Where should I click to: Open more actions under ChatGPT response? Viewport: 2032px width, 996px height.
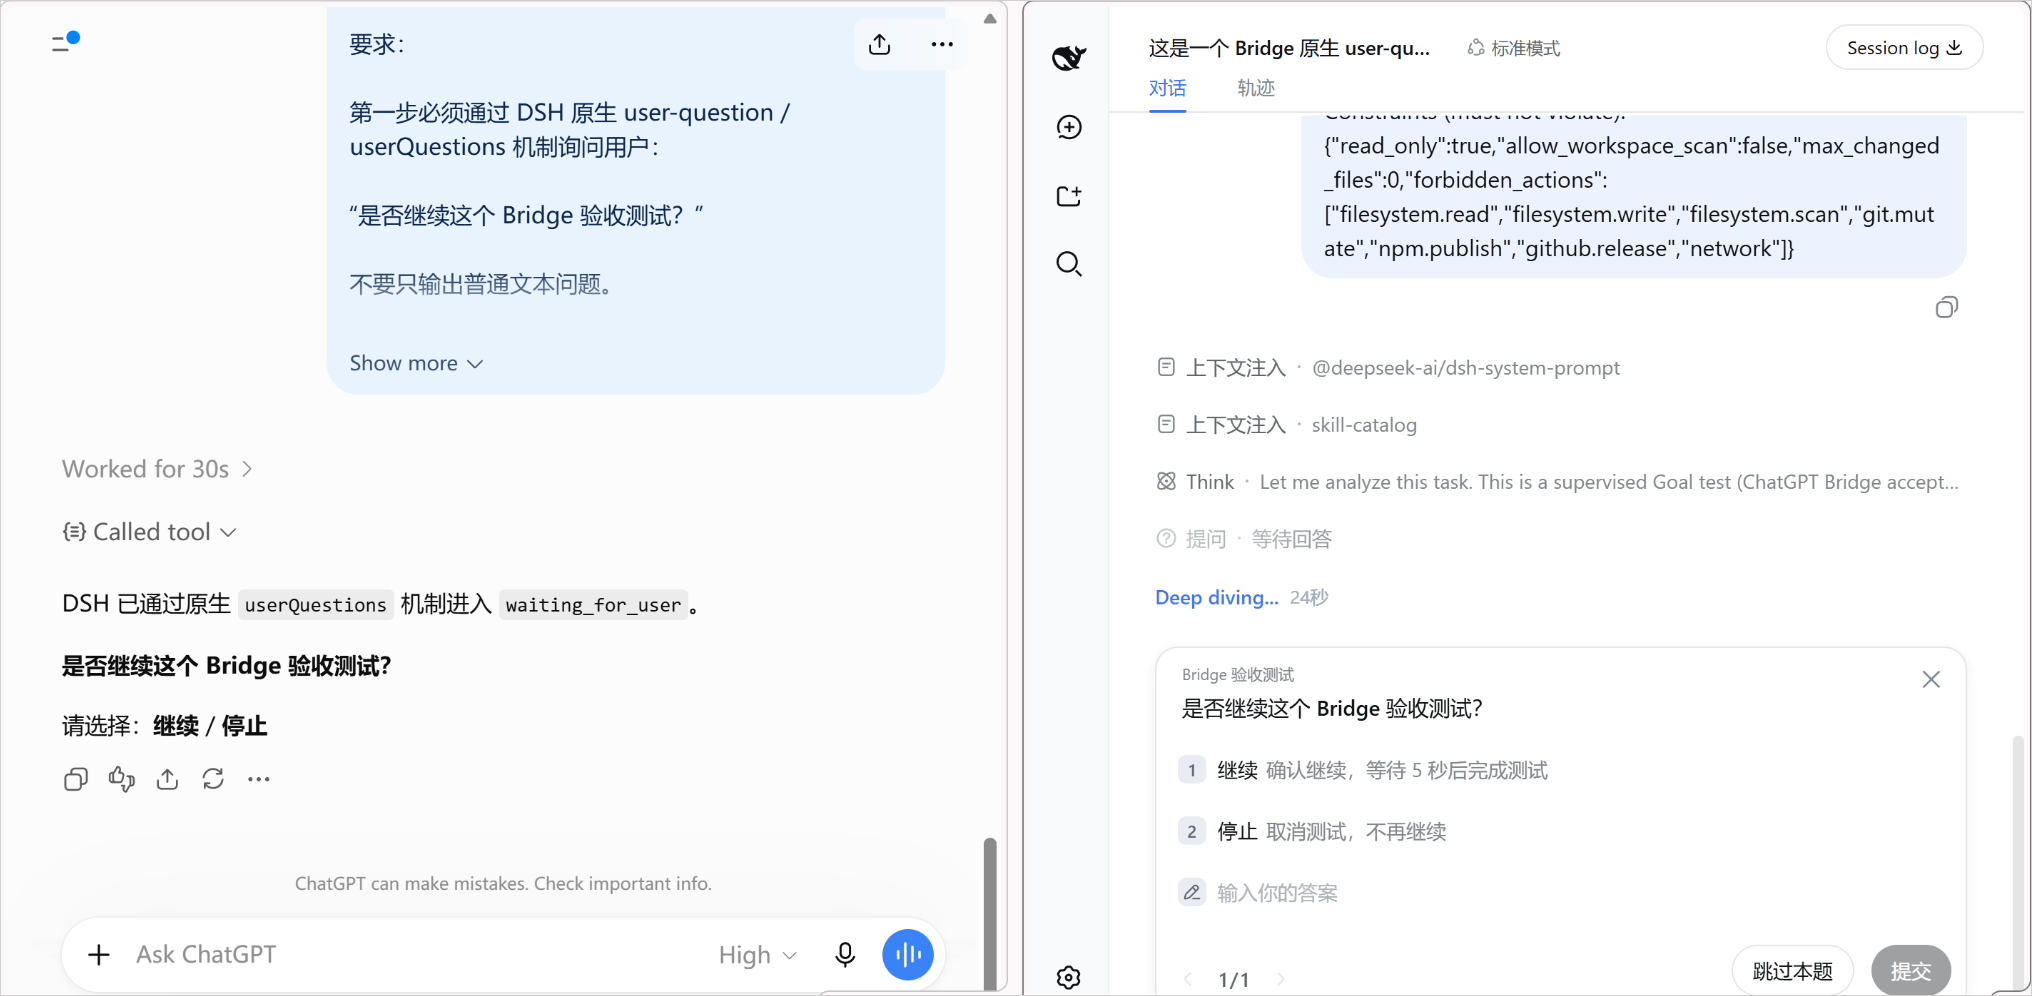pyautogui.click(x=259, y=779)
